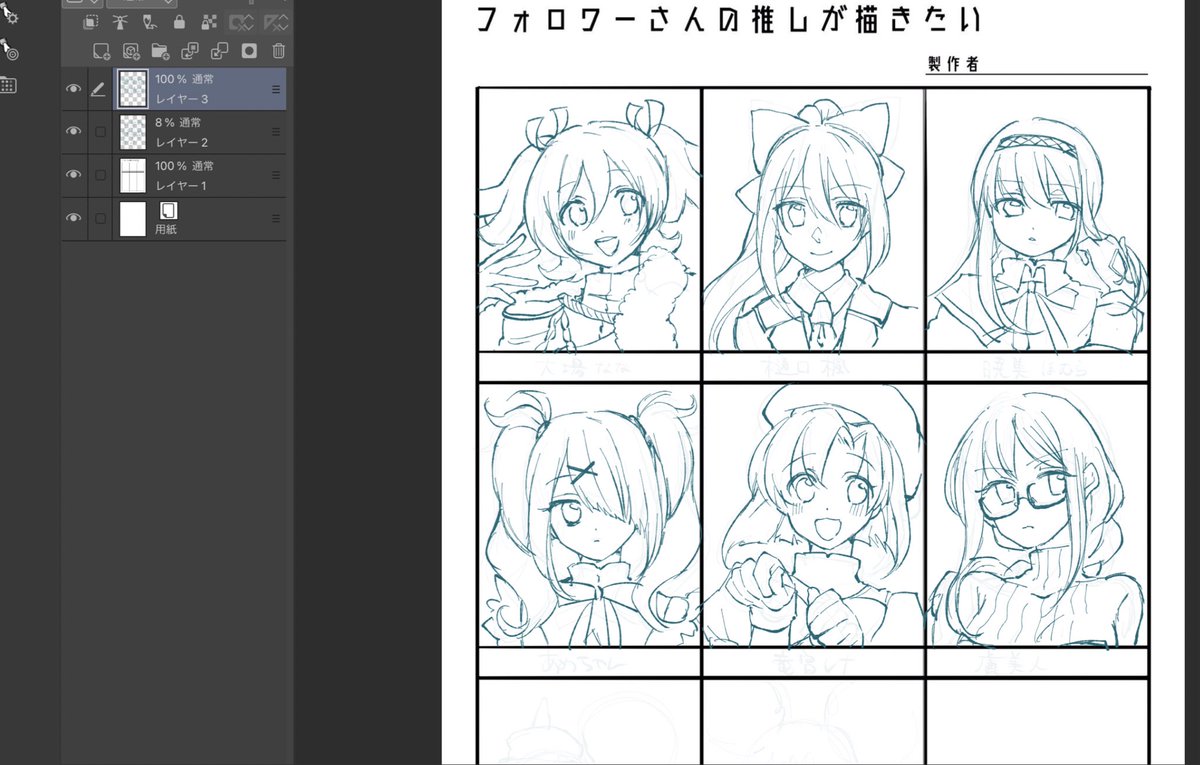Check the box beside 用紙 layer

coord(99,218)
